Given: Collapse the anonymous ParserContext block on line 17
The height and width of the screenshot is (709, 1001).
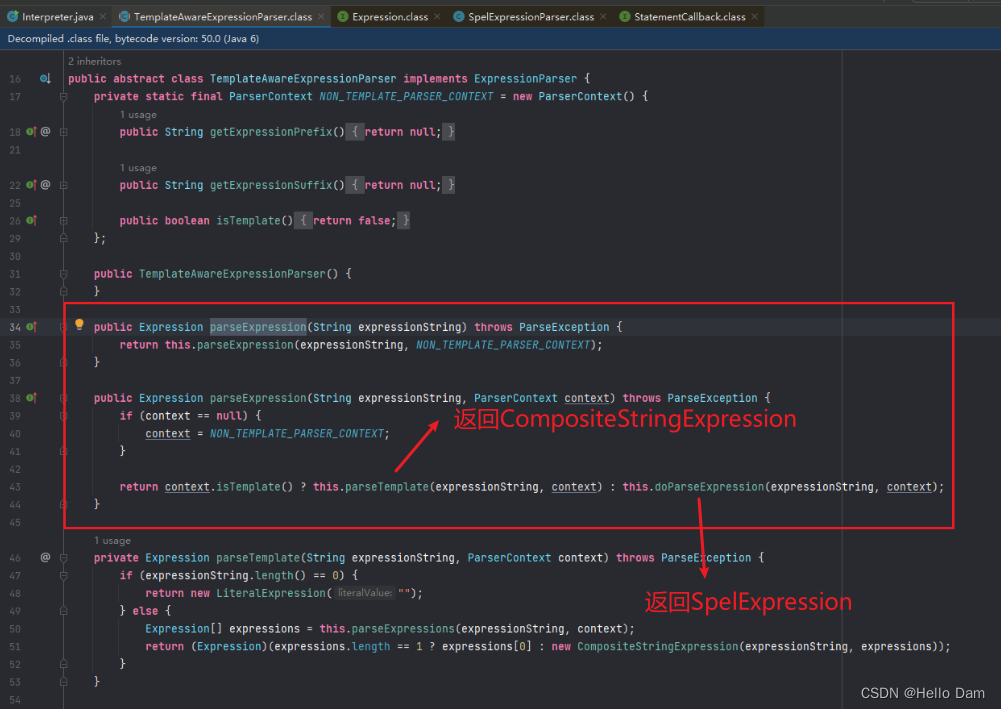Looking at the screenshot, I should 63,97.
